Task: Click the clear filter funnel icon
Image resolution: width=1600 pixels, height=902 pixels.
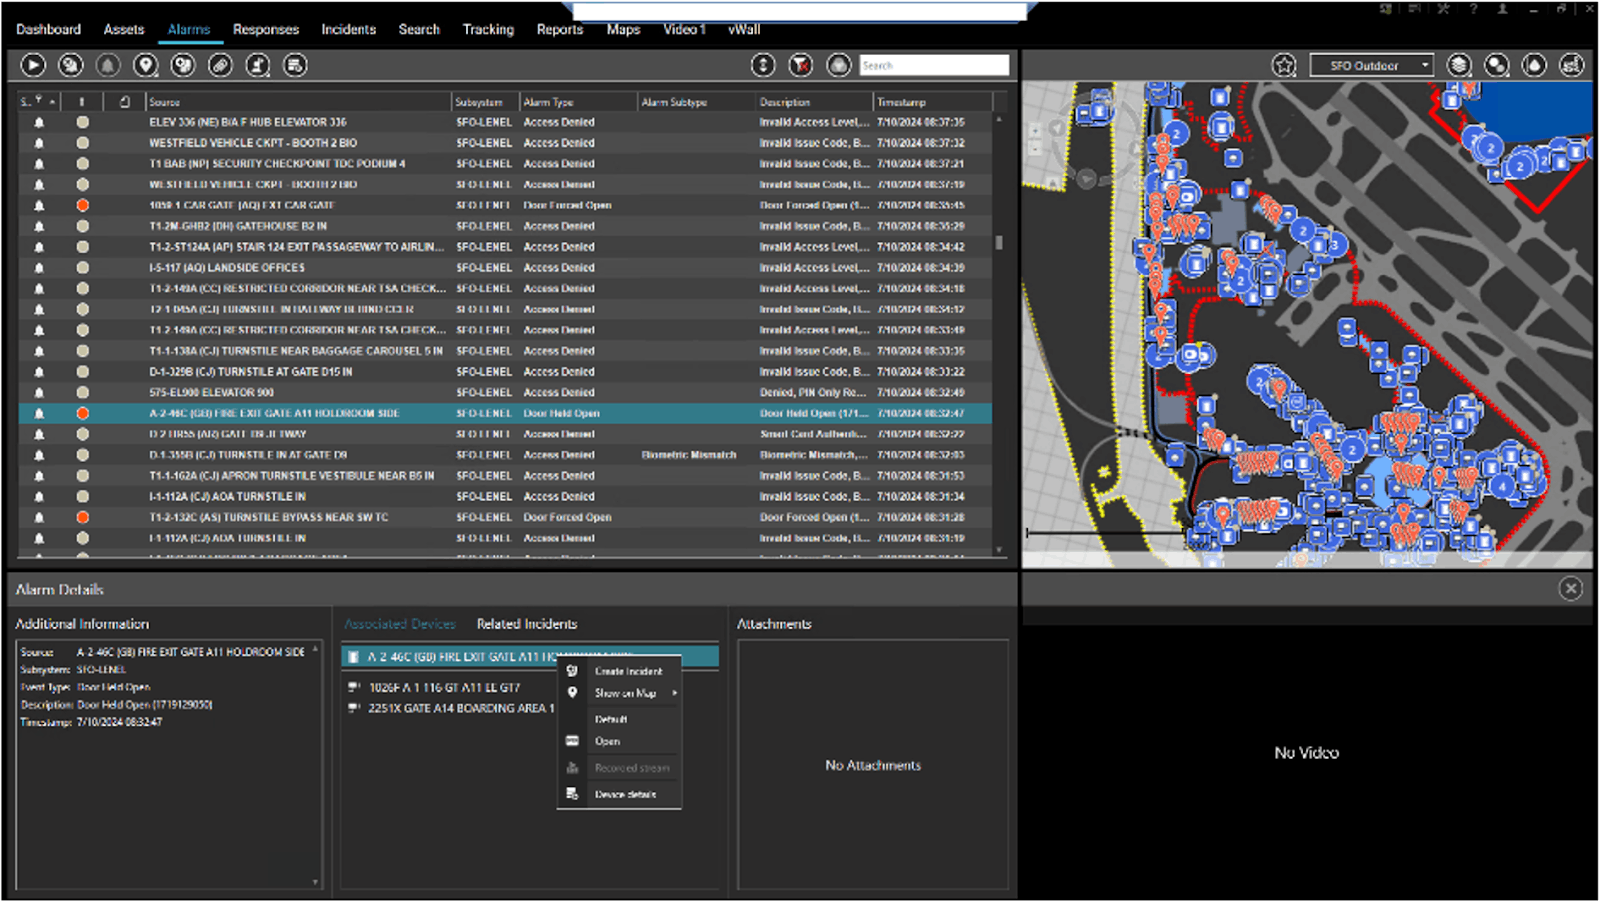Action: (801, 65)
